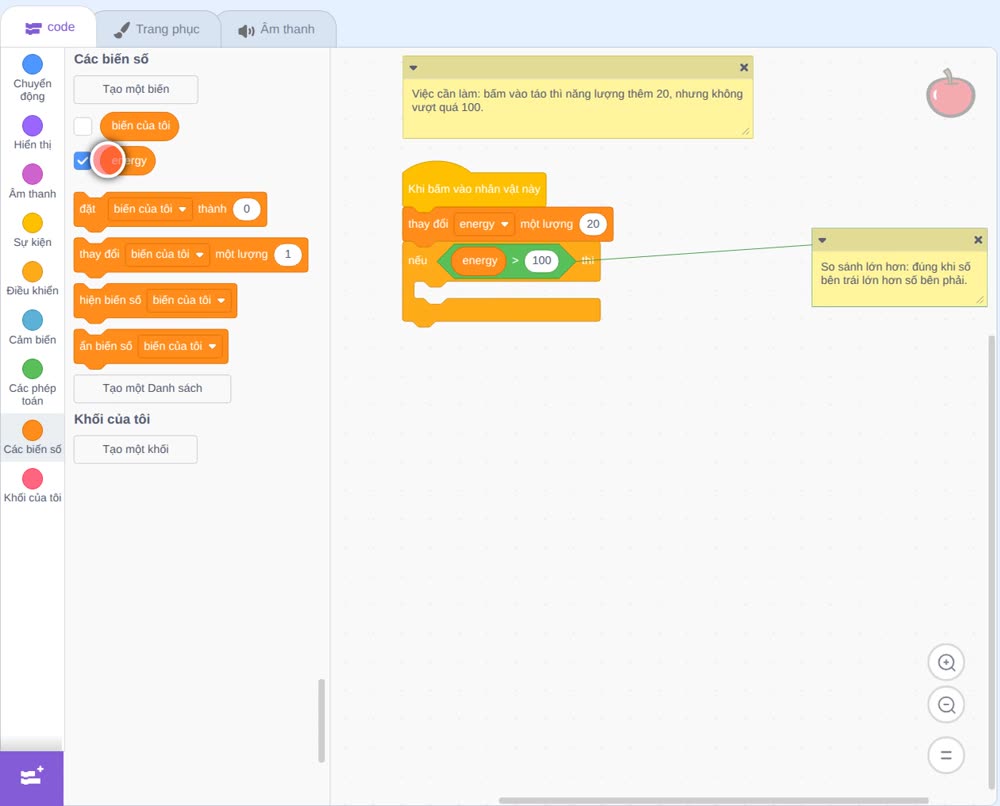This screenshot has width=1000, height=806.
Task: Click the 'Tạo một Danh sách' button
Action: (x=152, y=388)
